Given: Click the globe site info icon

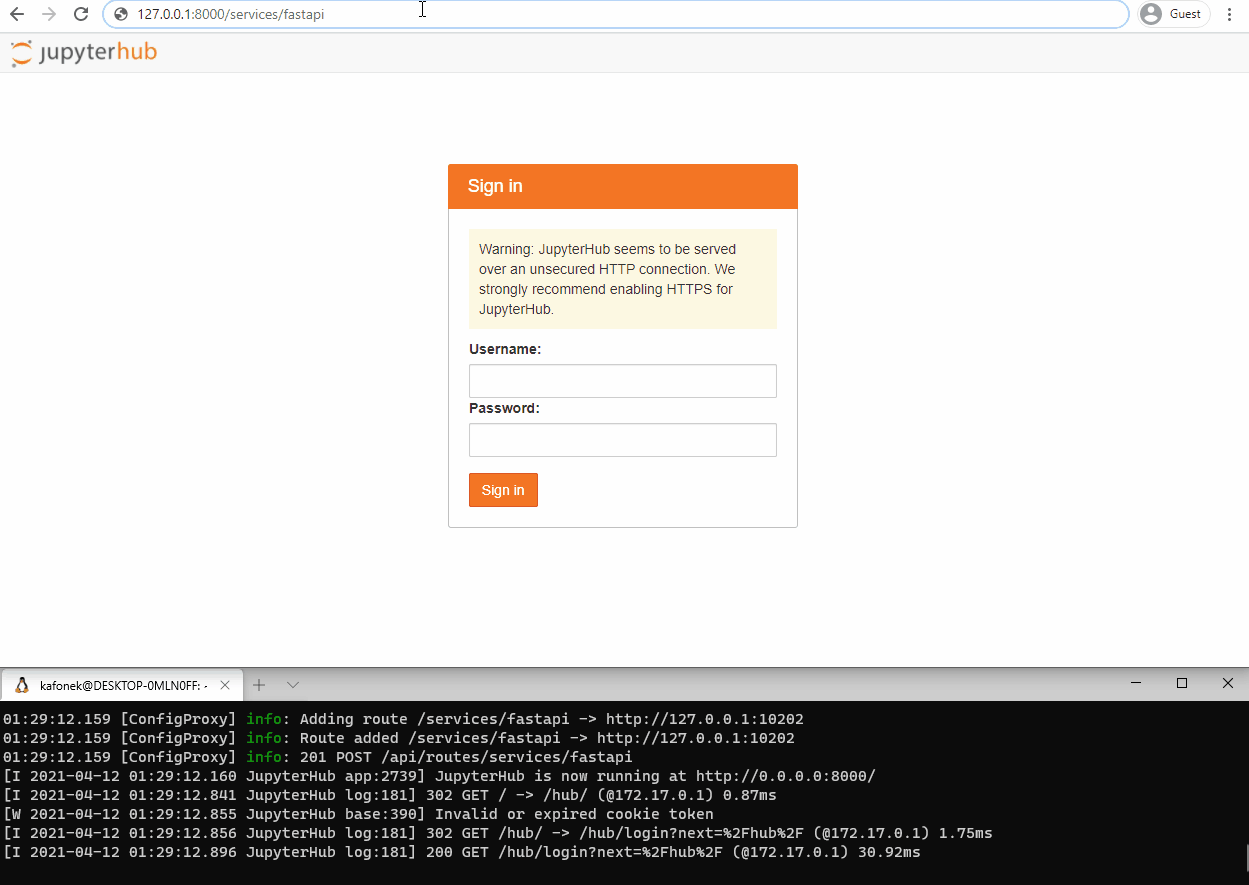Looking at the screenshot, I should tap(121, 14).
